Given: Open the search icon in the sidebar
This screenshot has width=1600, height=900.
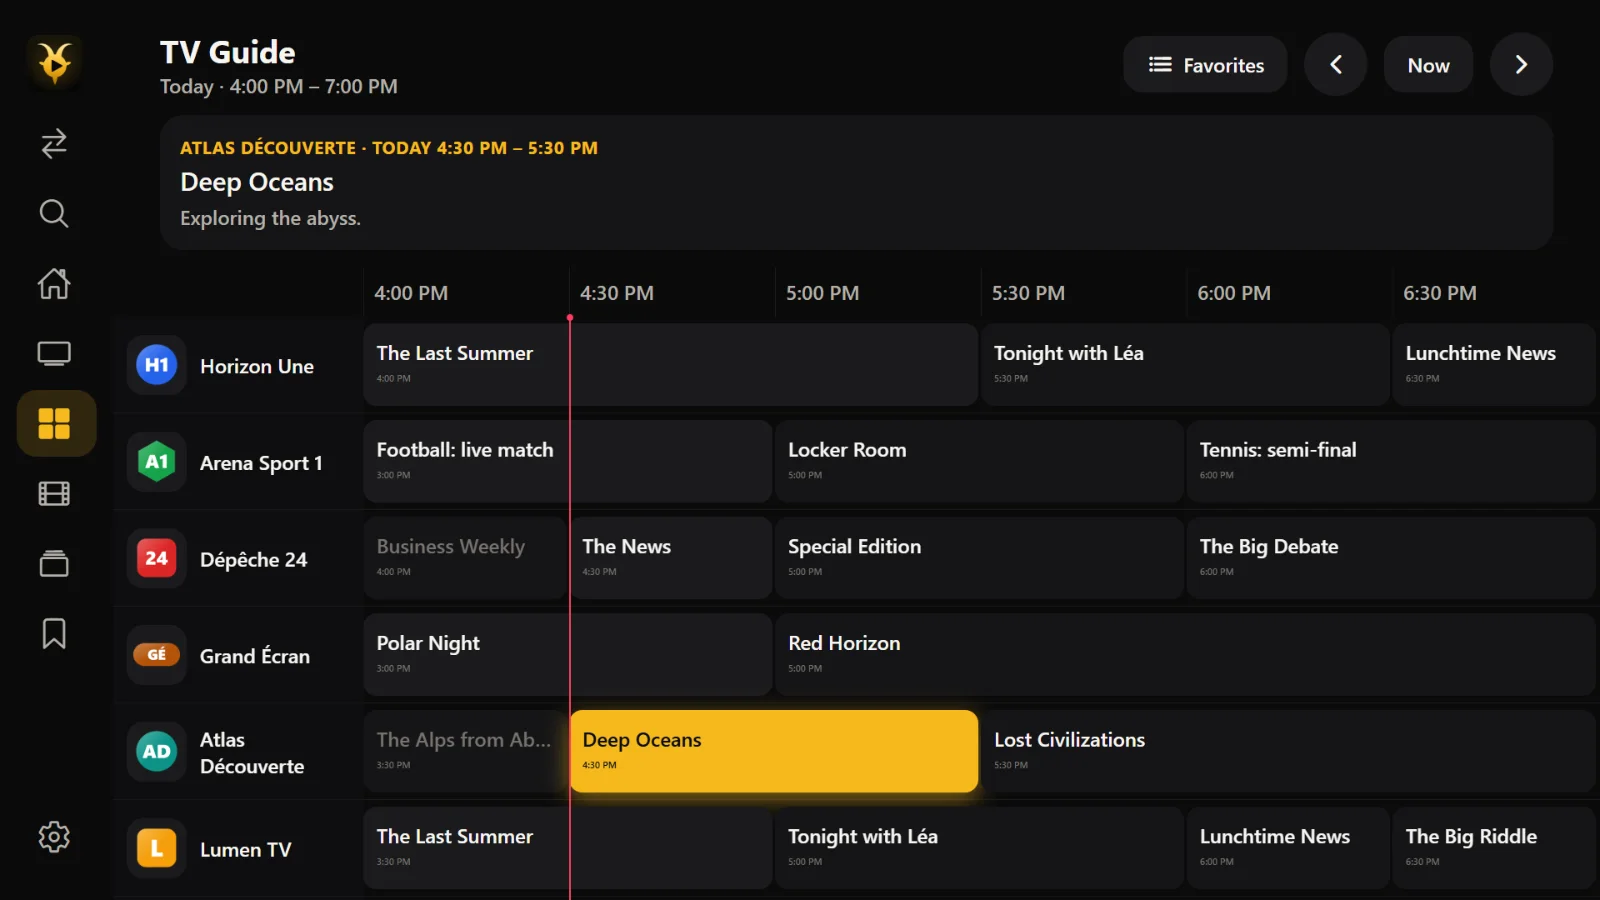Looking at the screenshot, I should pos(54,213).
